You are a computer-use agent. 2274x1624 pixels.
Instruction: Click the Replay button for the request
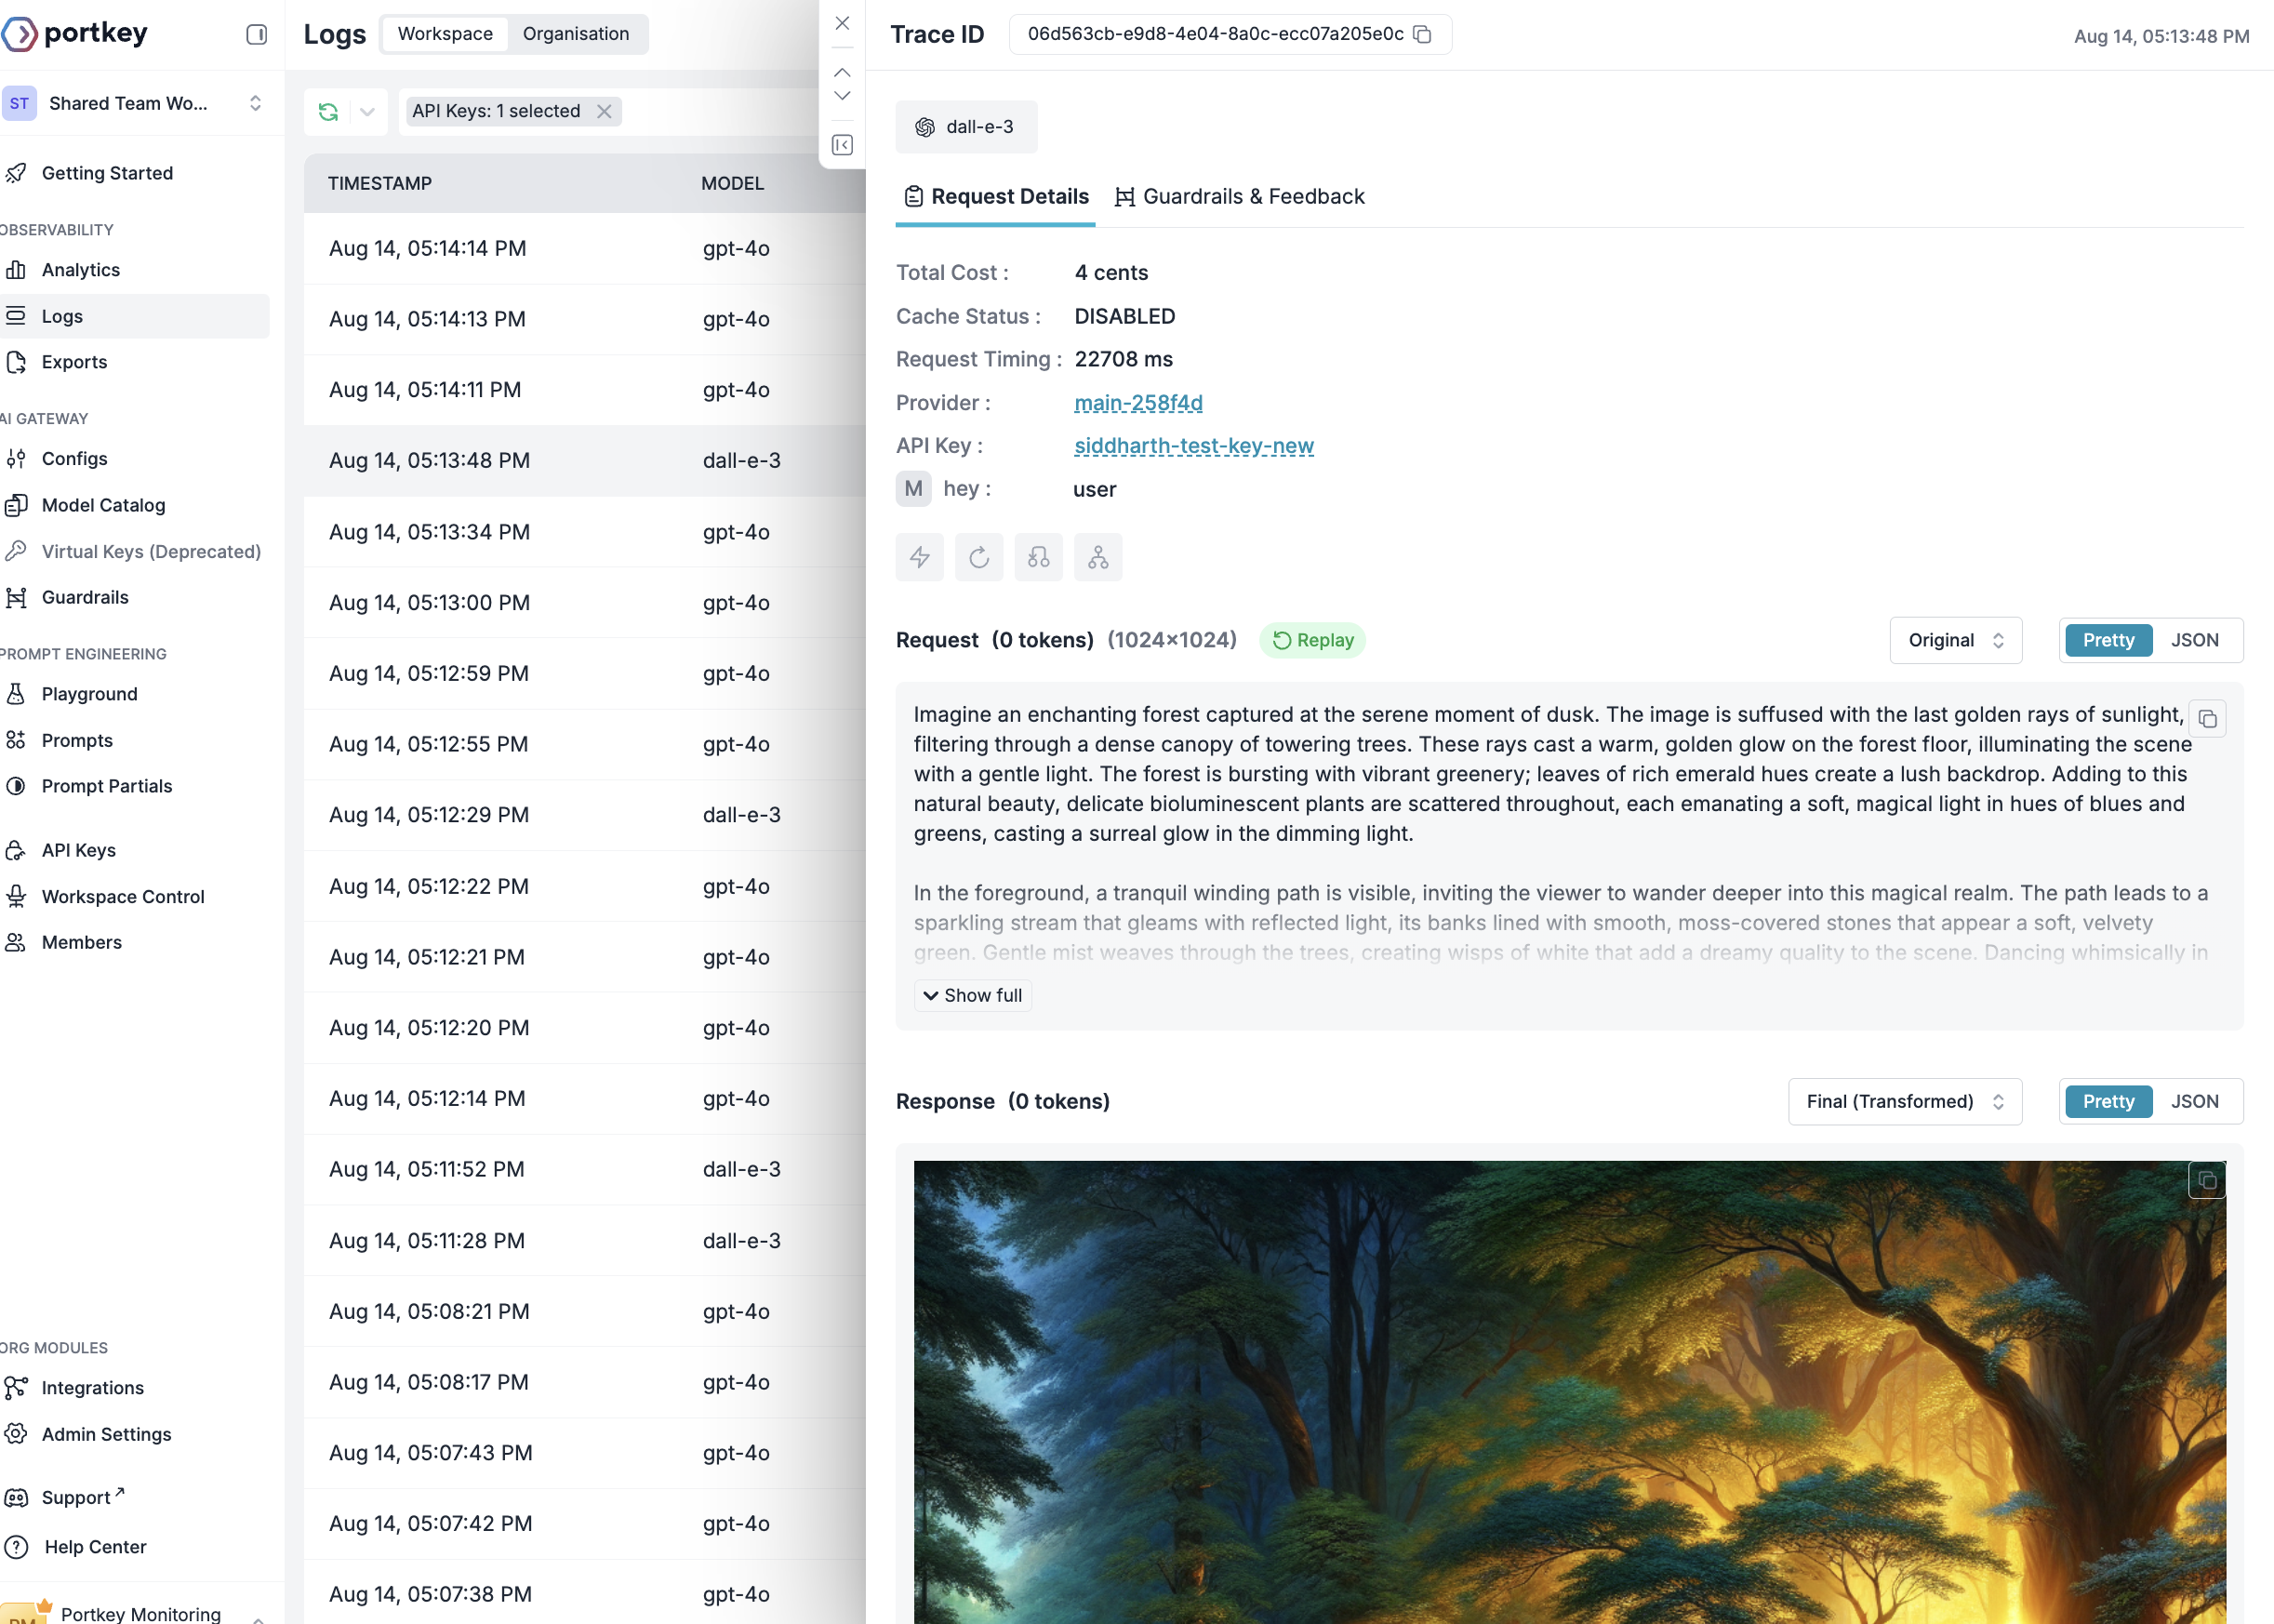(1312, 640)
